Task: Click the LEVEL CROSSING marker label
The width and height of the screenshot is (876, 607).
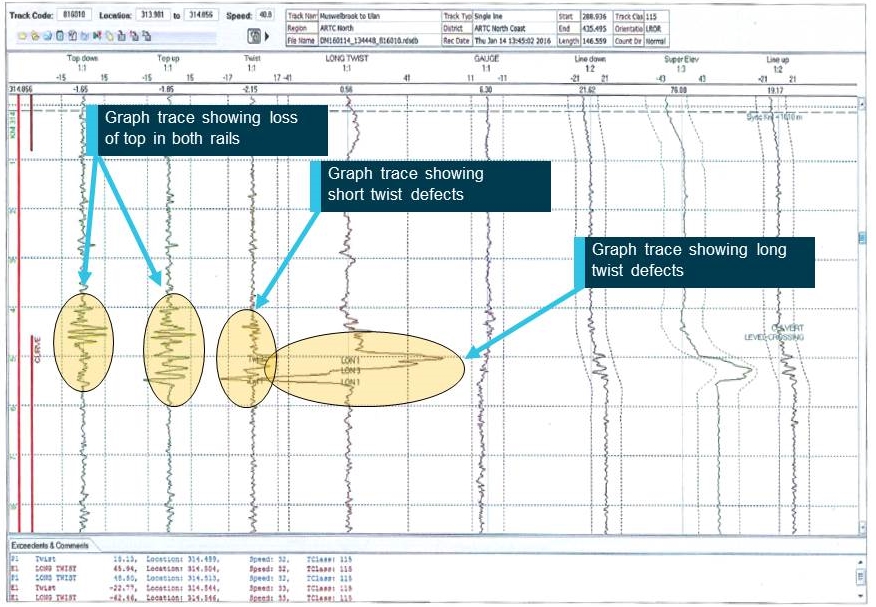Action: coord(774,337)
